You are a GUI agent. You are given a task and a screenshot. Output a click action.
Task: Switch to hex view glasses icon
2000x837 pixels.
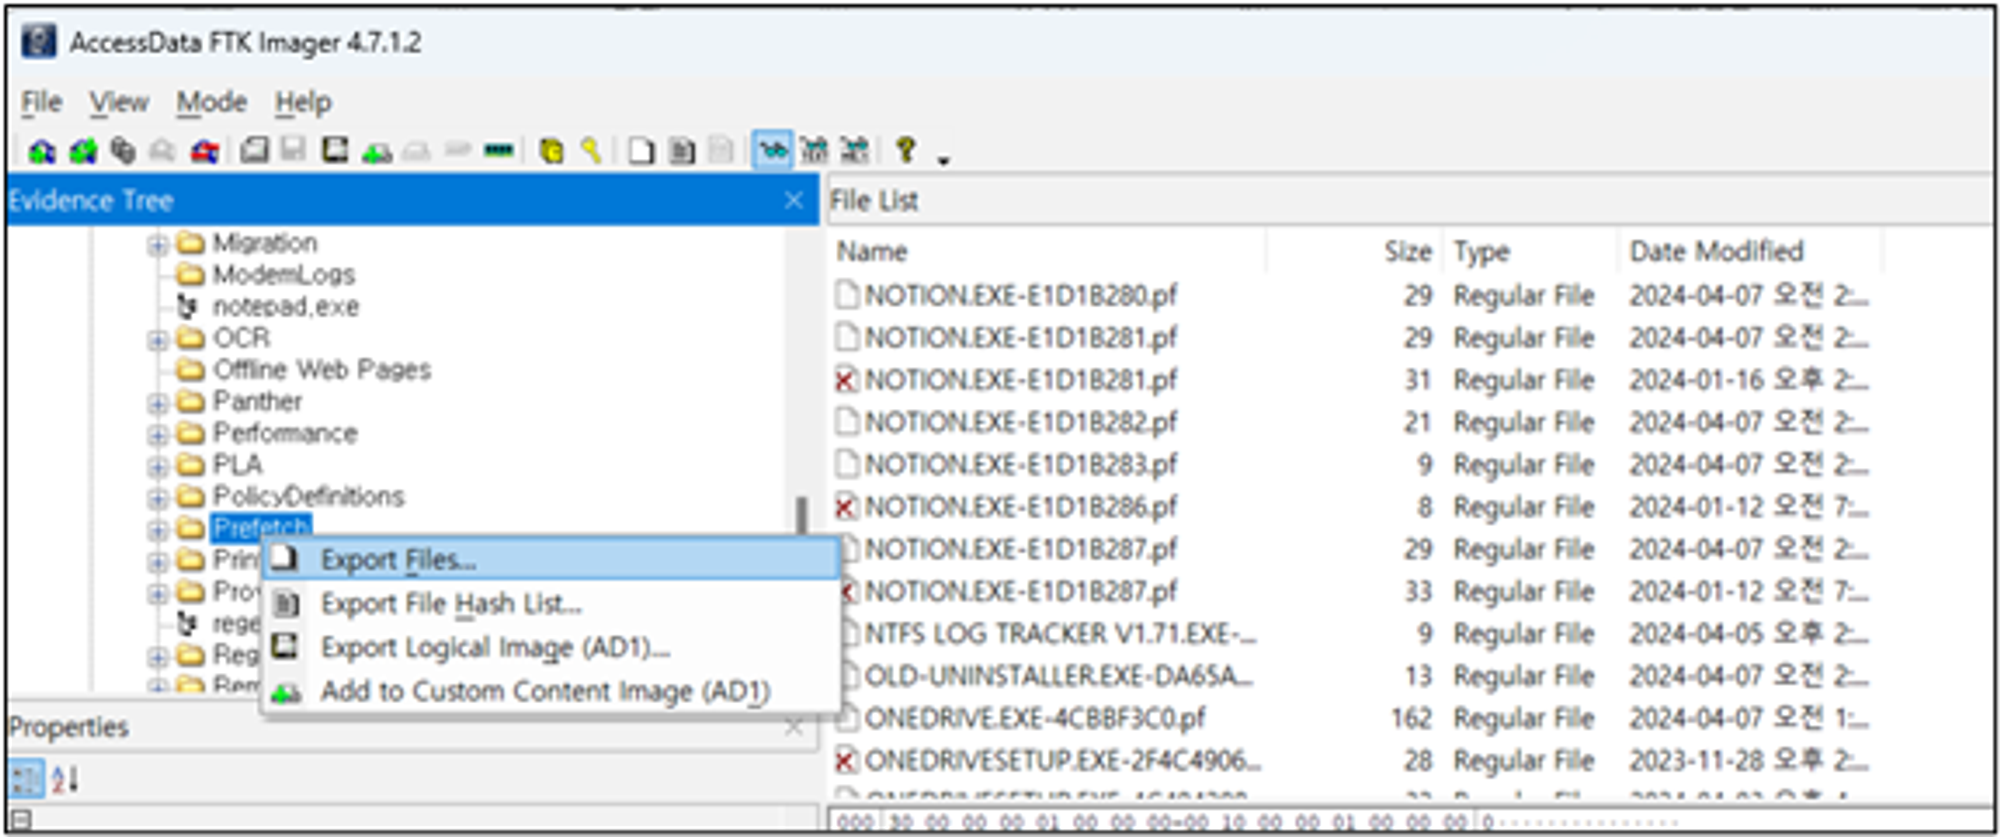(854, 151)
